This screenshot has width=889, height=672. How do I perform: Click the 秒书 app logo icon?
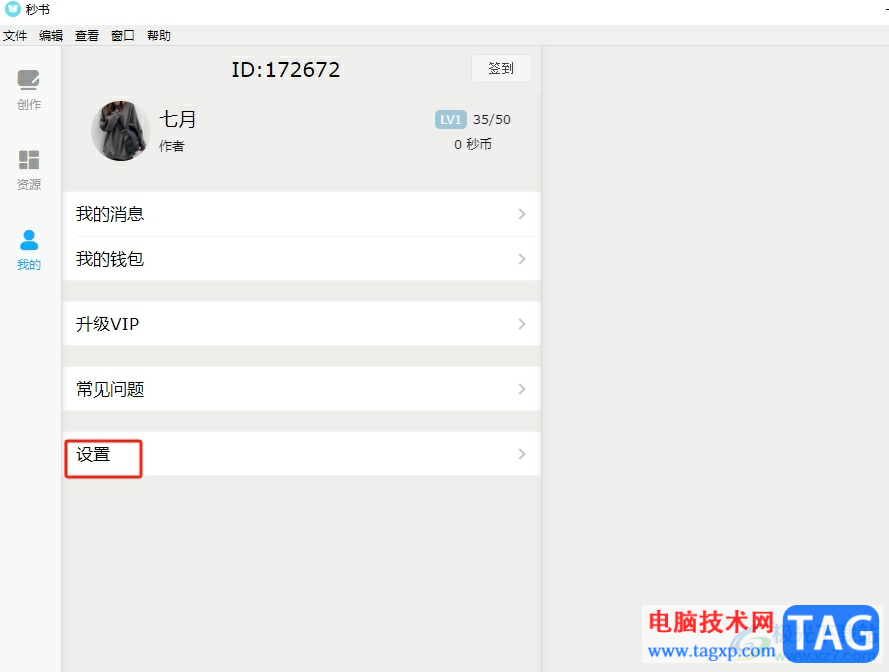pyautogui.click(x=12, y=9)
